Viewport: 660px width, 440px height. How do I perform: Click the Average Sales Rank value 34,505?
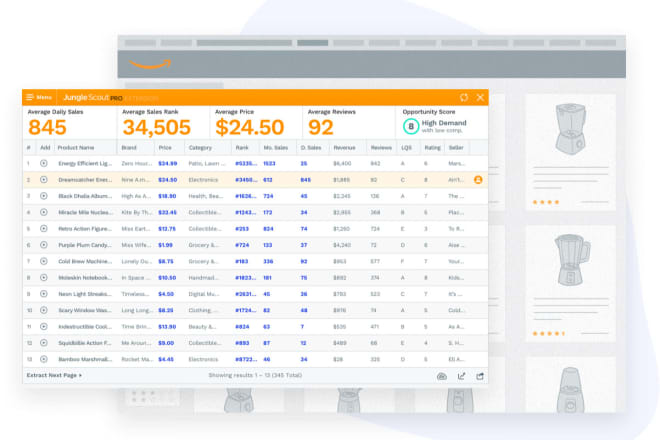click(157, 127)
